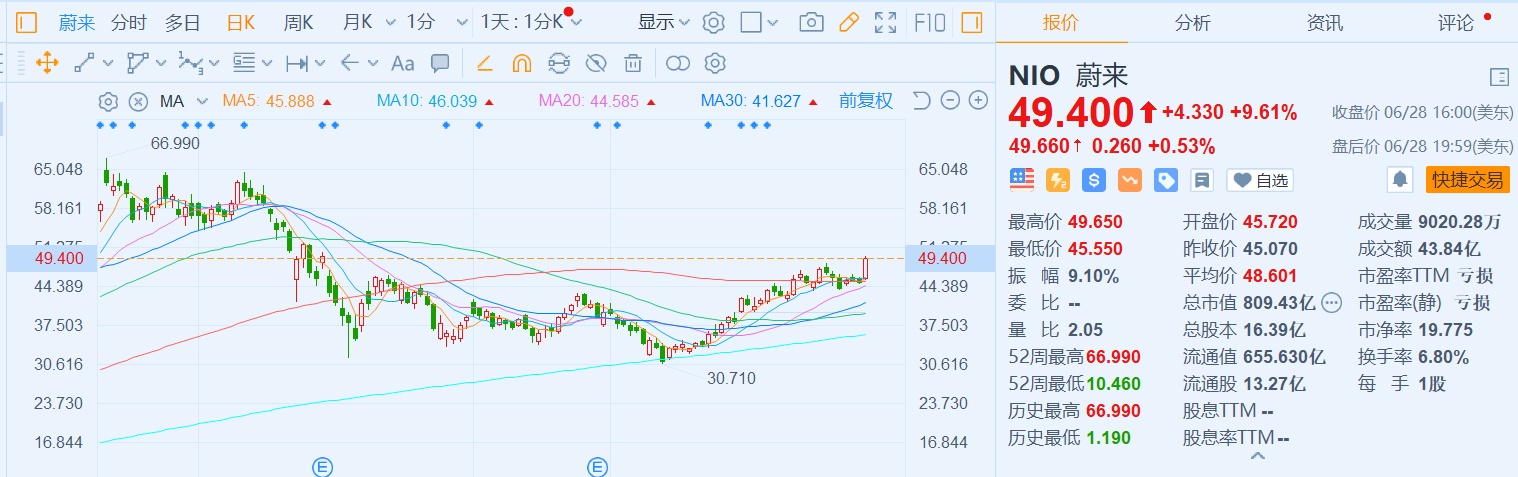Select the 周K weekly candlestick tab
This screenshot has height=477, width=1518.
(x=299, y=22)
